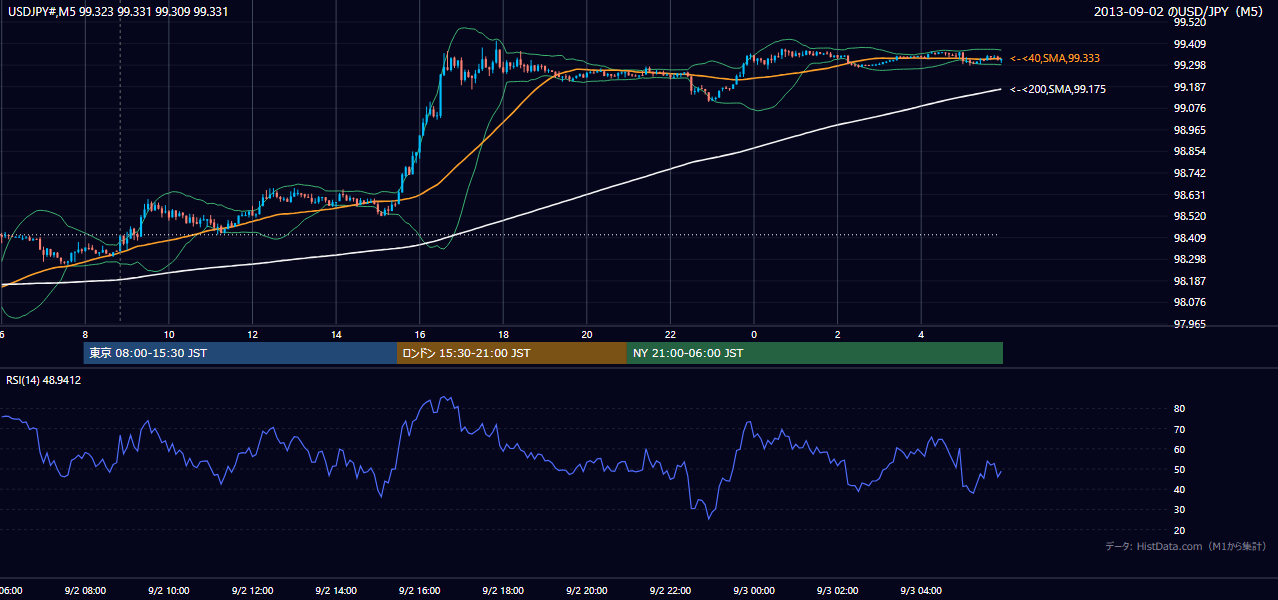
Task: Click the NY 21:00-06:00 JST session bar
Action: (x=815, y=353)
